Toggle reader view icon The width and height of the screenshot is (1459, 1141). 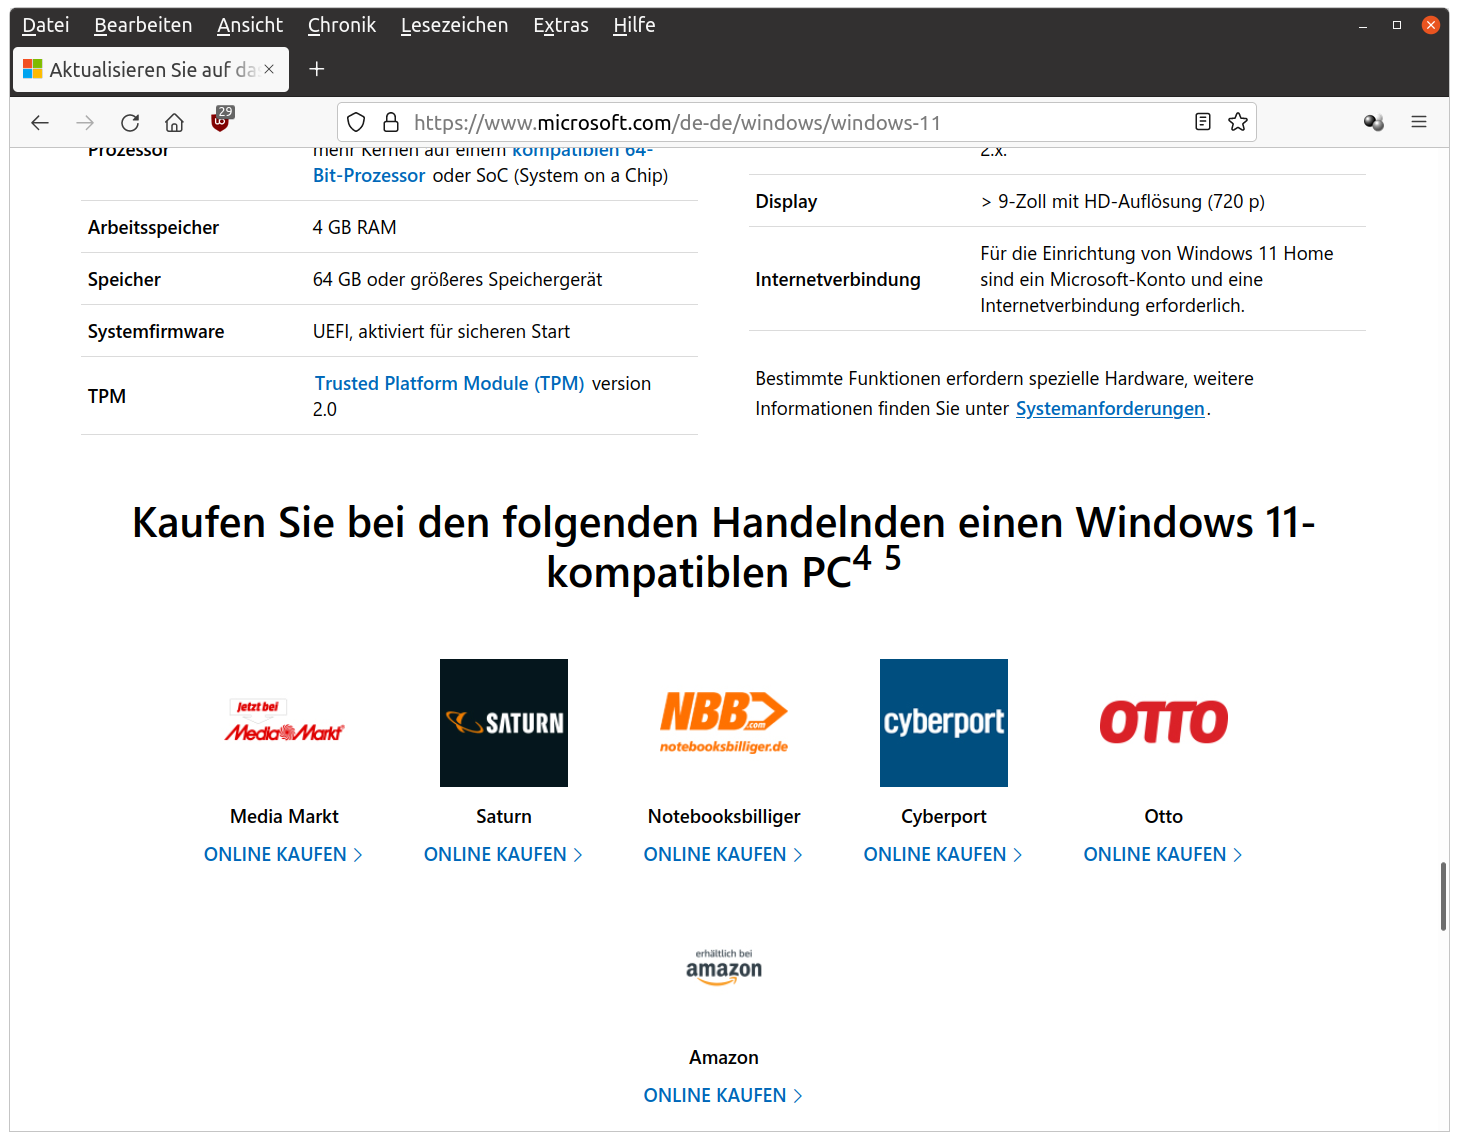pyautogui.click(x=1203, y=122)
